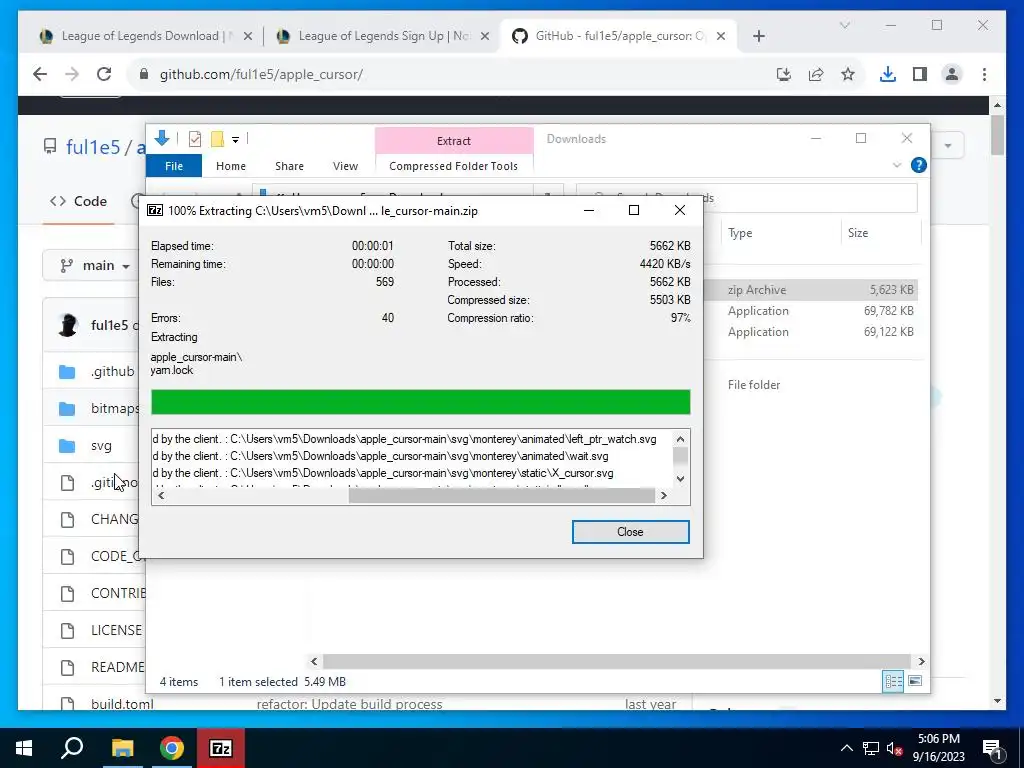Open Chrome downloads icon

pyautogui.click(x=888, y=74)
